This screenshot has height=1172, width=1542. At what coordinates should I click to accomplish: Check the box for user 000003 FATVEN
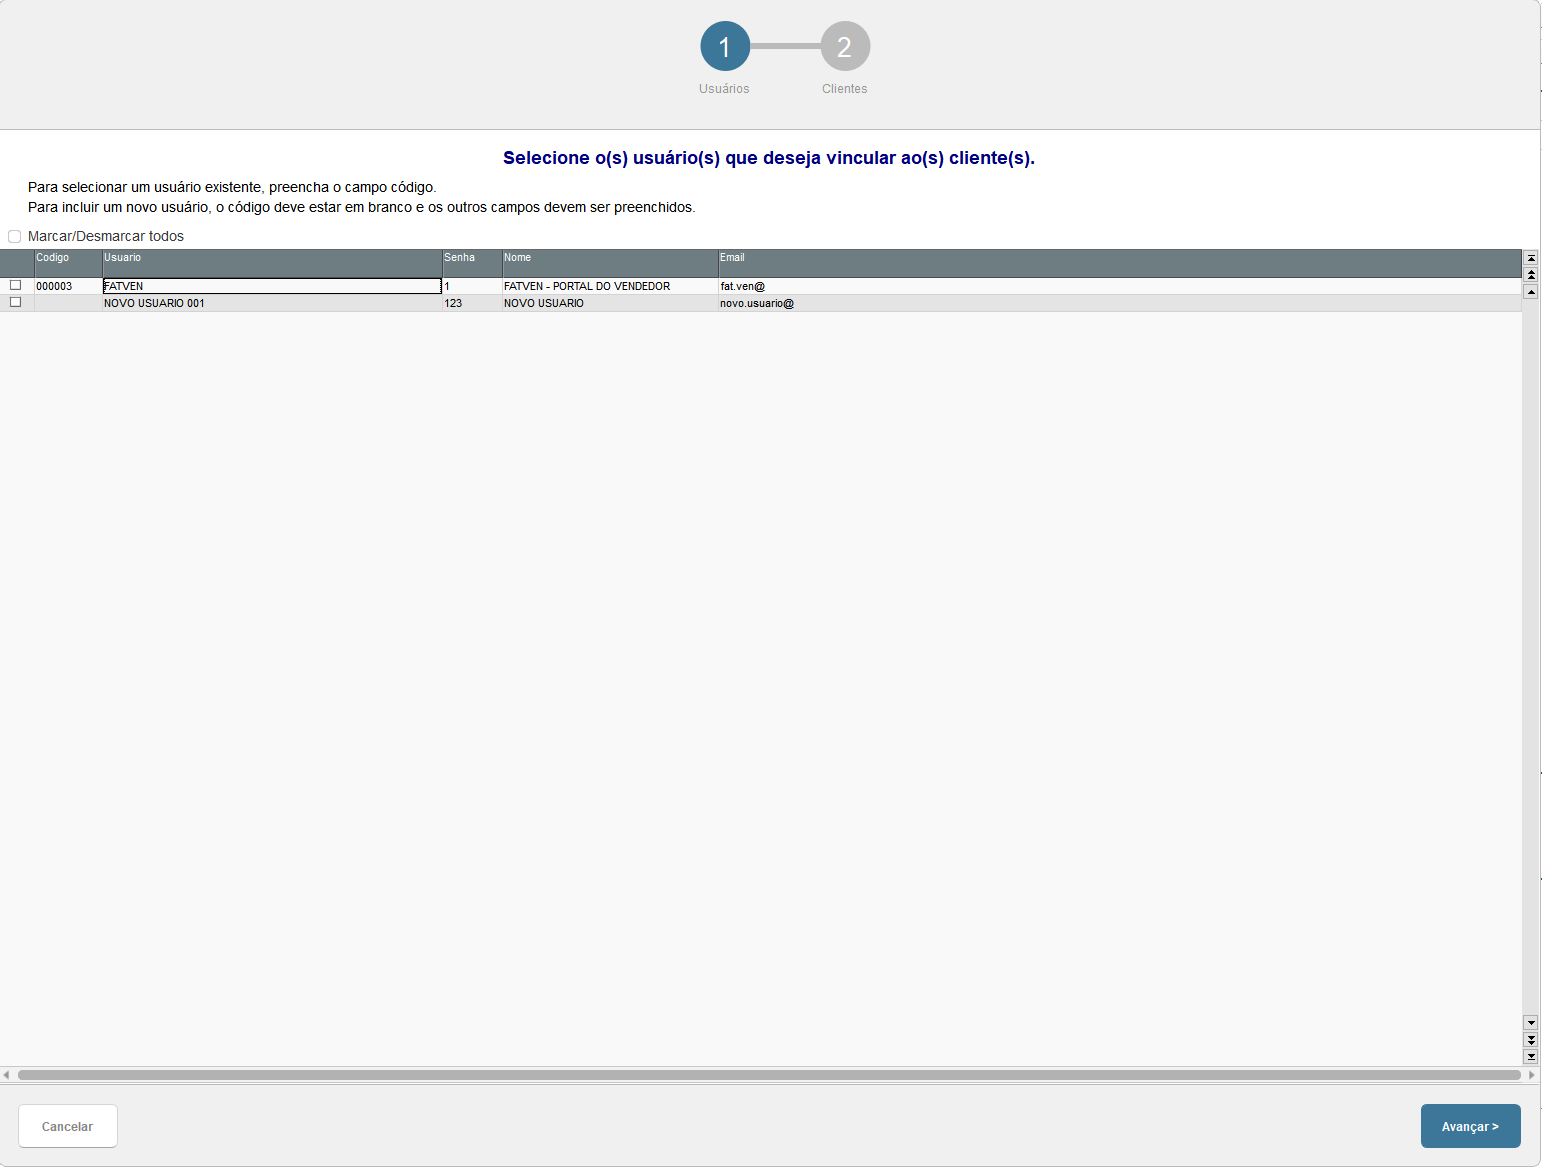pyautogui.click(x=15, y=285)
